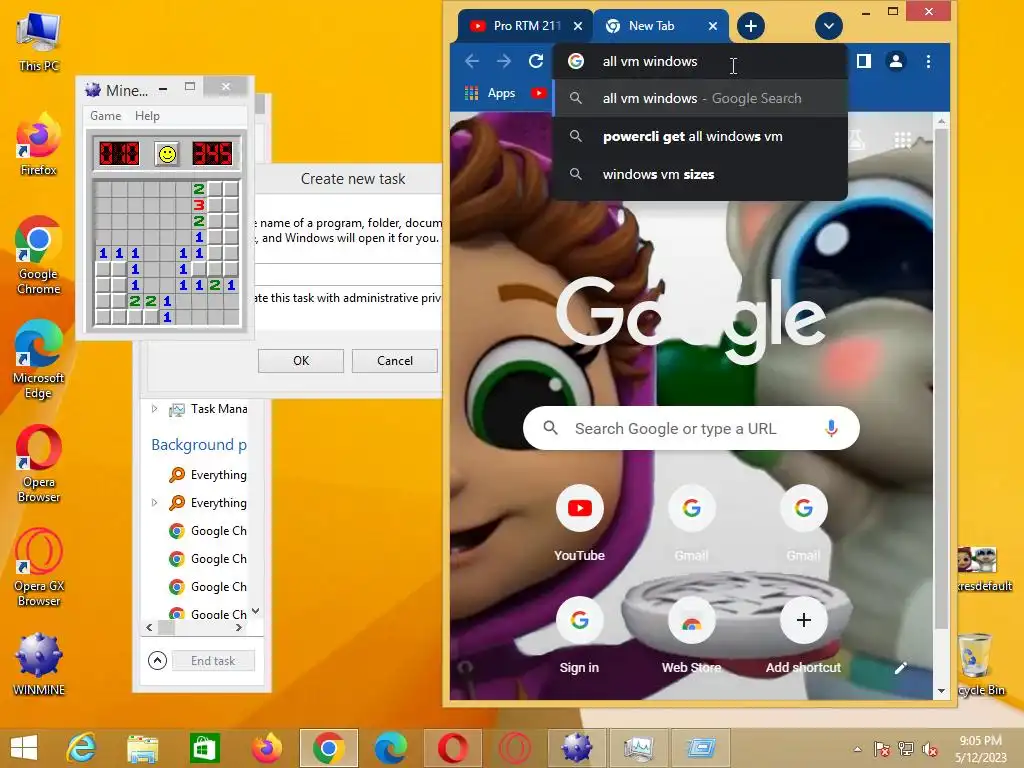The height and width of the screenshot is (768, 1024).
Task: Open YouTube shortcut tile
Action: (x=579, y=522)
